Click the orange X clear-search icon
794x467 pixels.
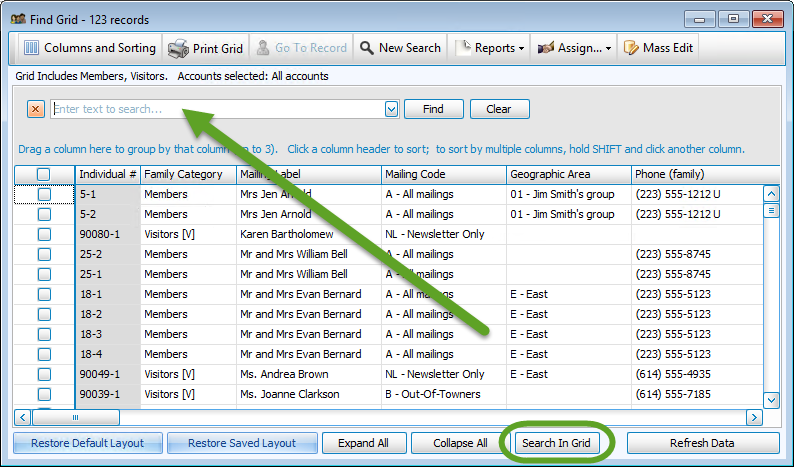click(x=36, y=110)
